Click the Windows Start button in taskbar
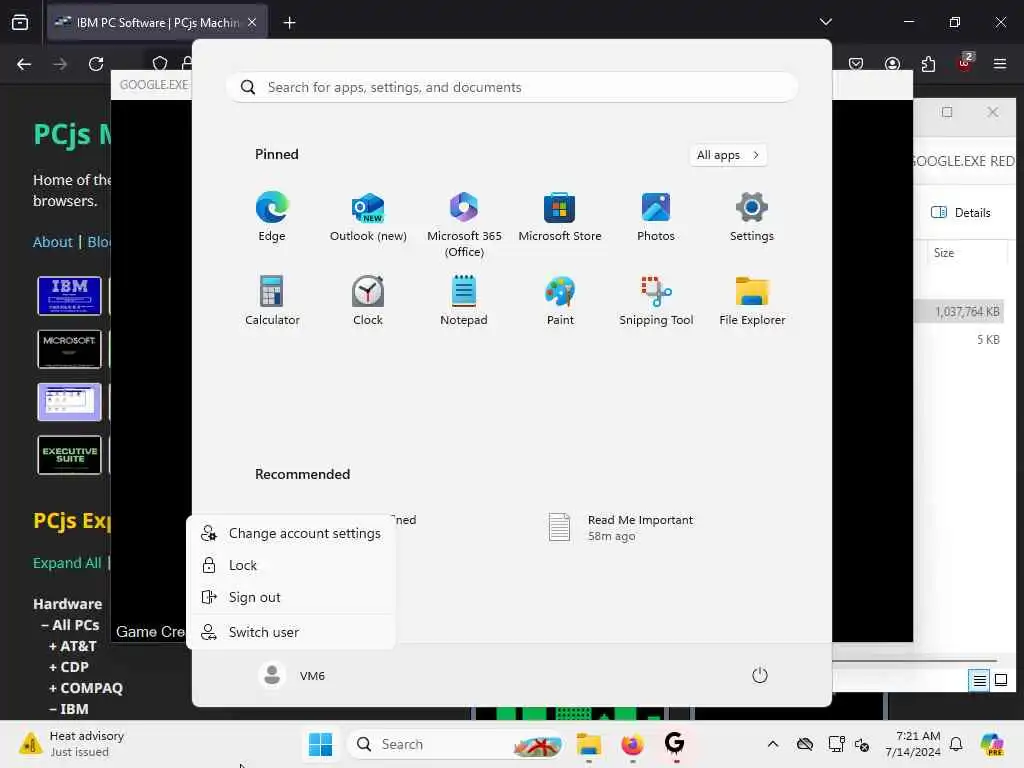 [320, 744]
